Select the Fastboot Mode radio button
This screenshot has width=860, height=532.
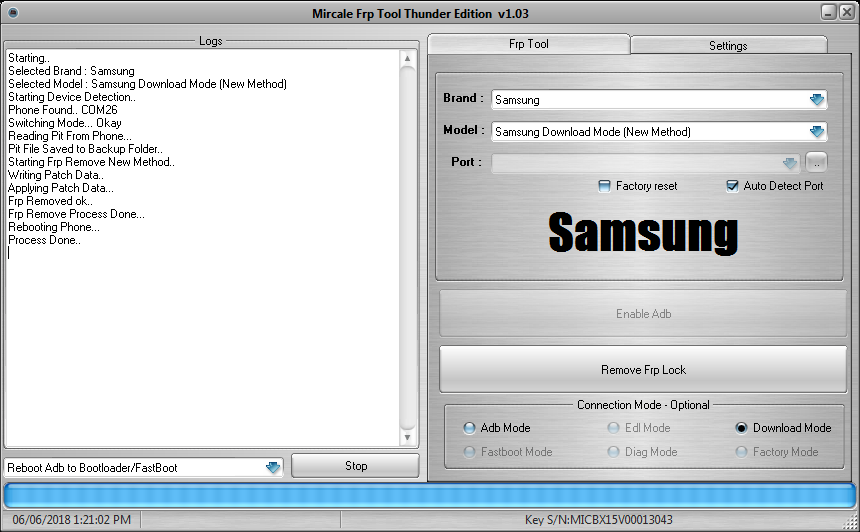469,452
